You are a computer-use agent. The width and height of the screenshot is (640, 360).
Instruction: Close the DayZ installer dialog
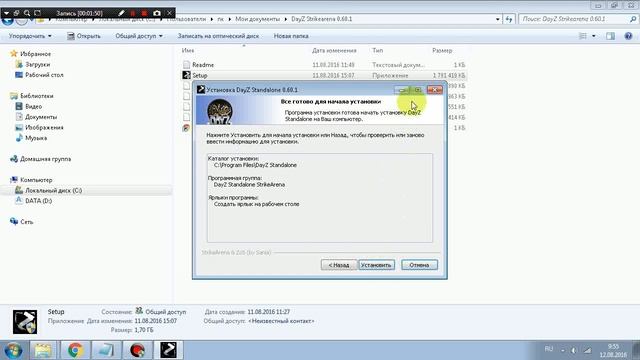click(434, 89)
